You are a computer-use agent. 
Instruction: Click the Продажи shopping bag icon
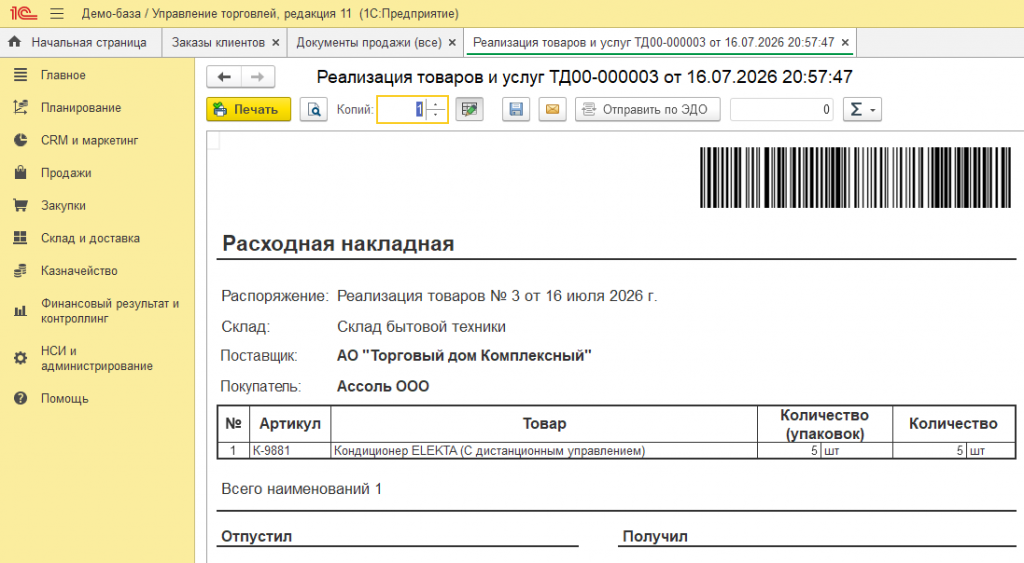(21, 172)
